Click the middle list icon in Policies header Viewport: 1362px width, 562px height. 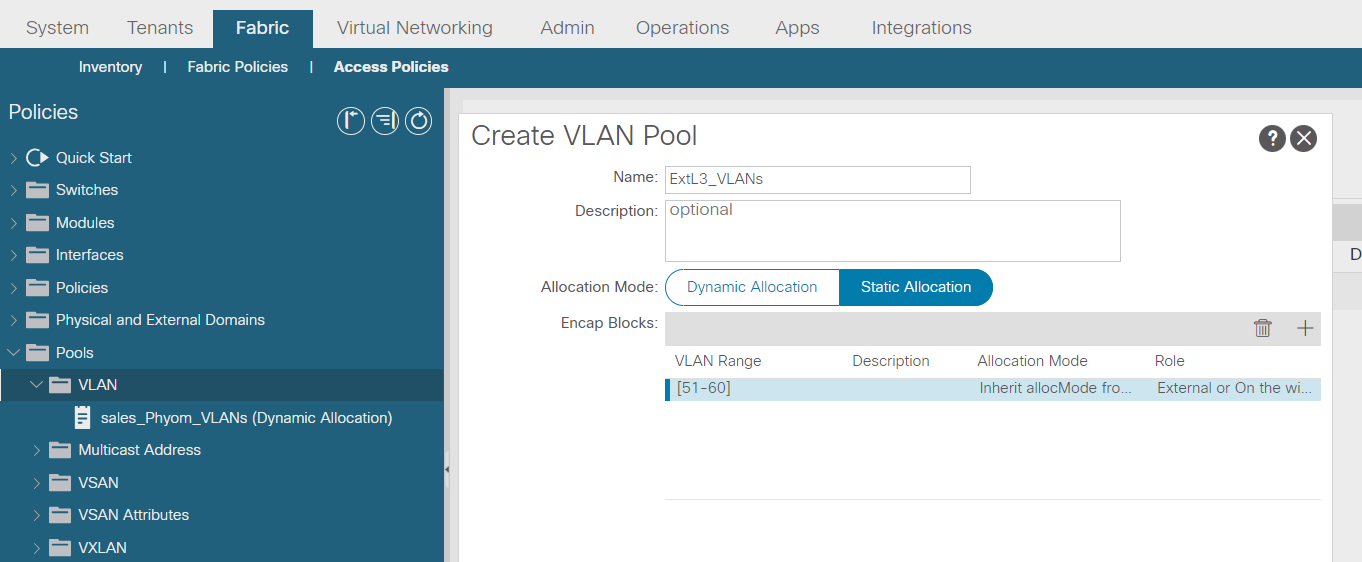[x=385, y=121]
